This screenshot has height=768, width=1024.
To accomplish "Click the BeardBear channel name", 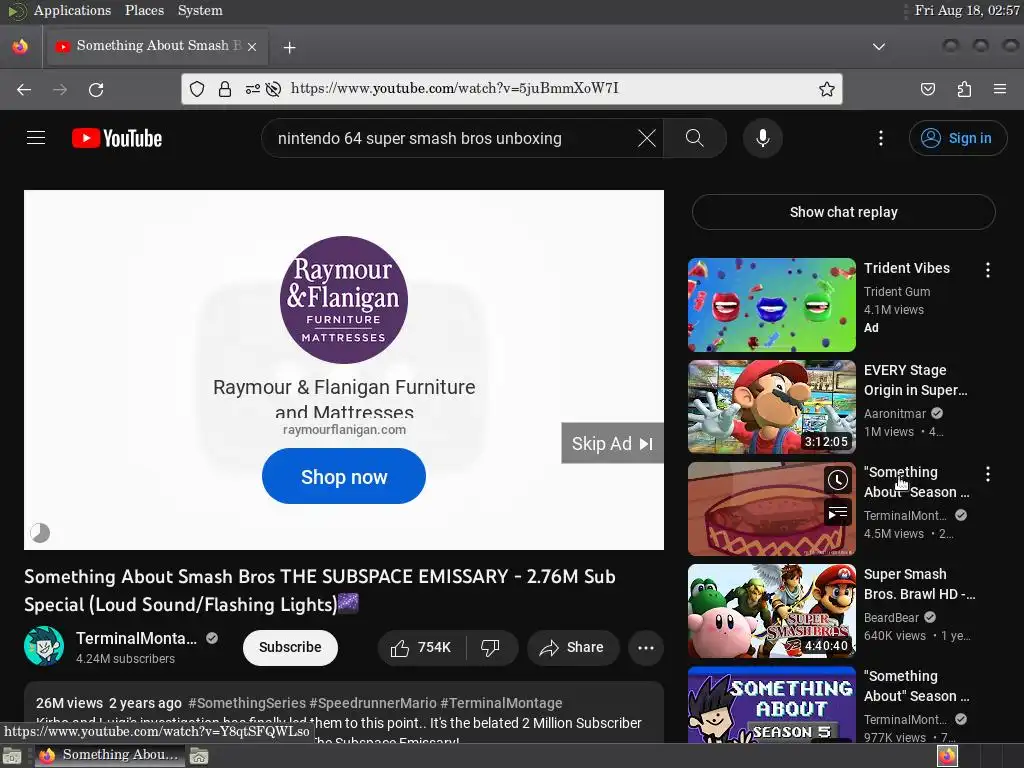I will [891, 617].
